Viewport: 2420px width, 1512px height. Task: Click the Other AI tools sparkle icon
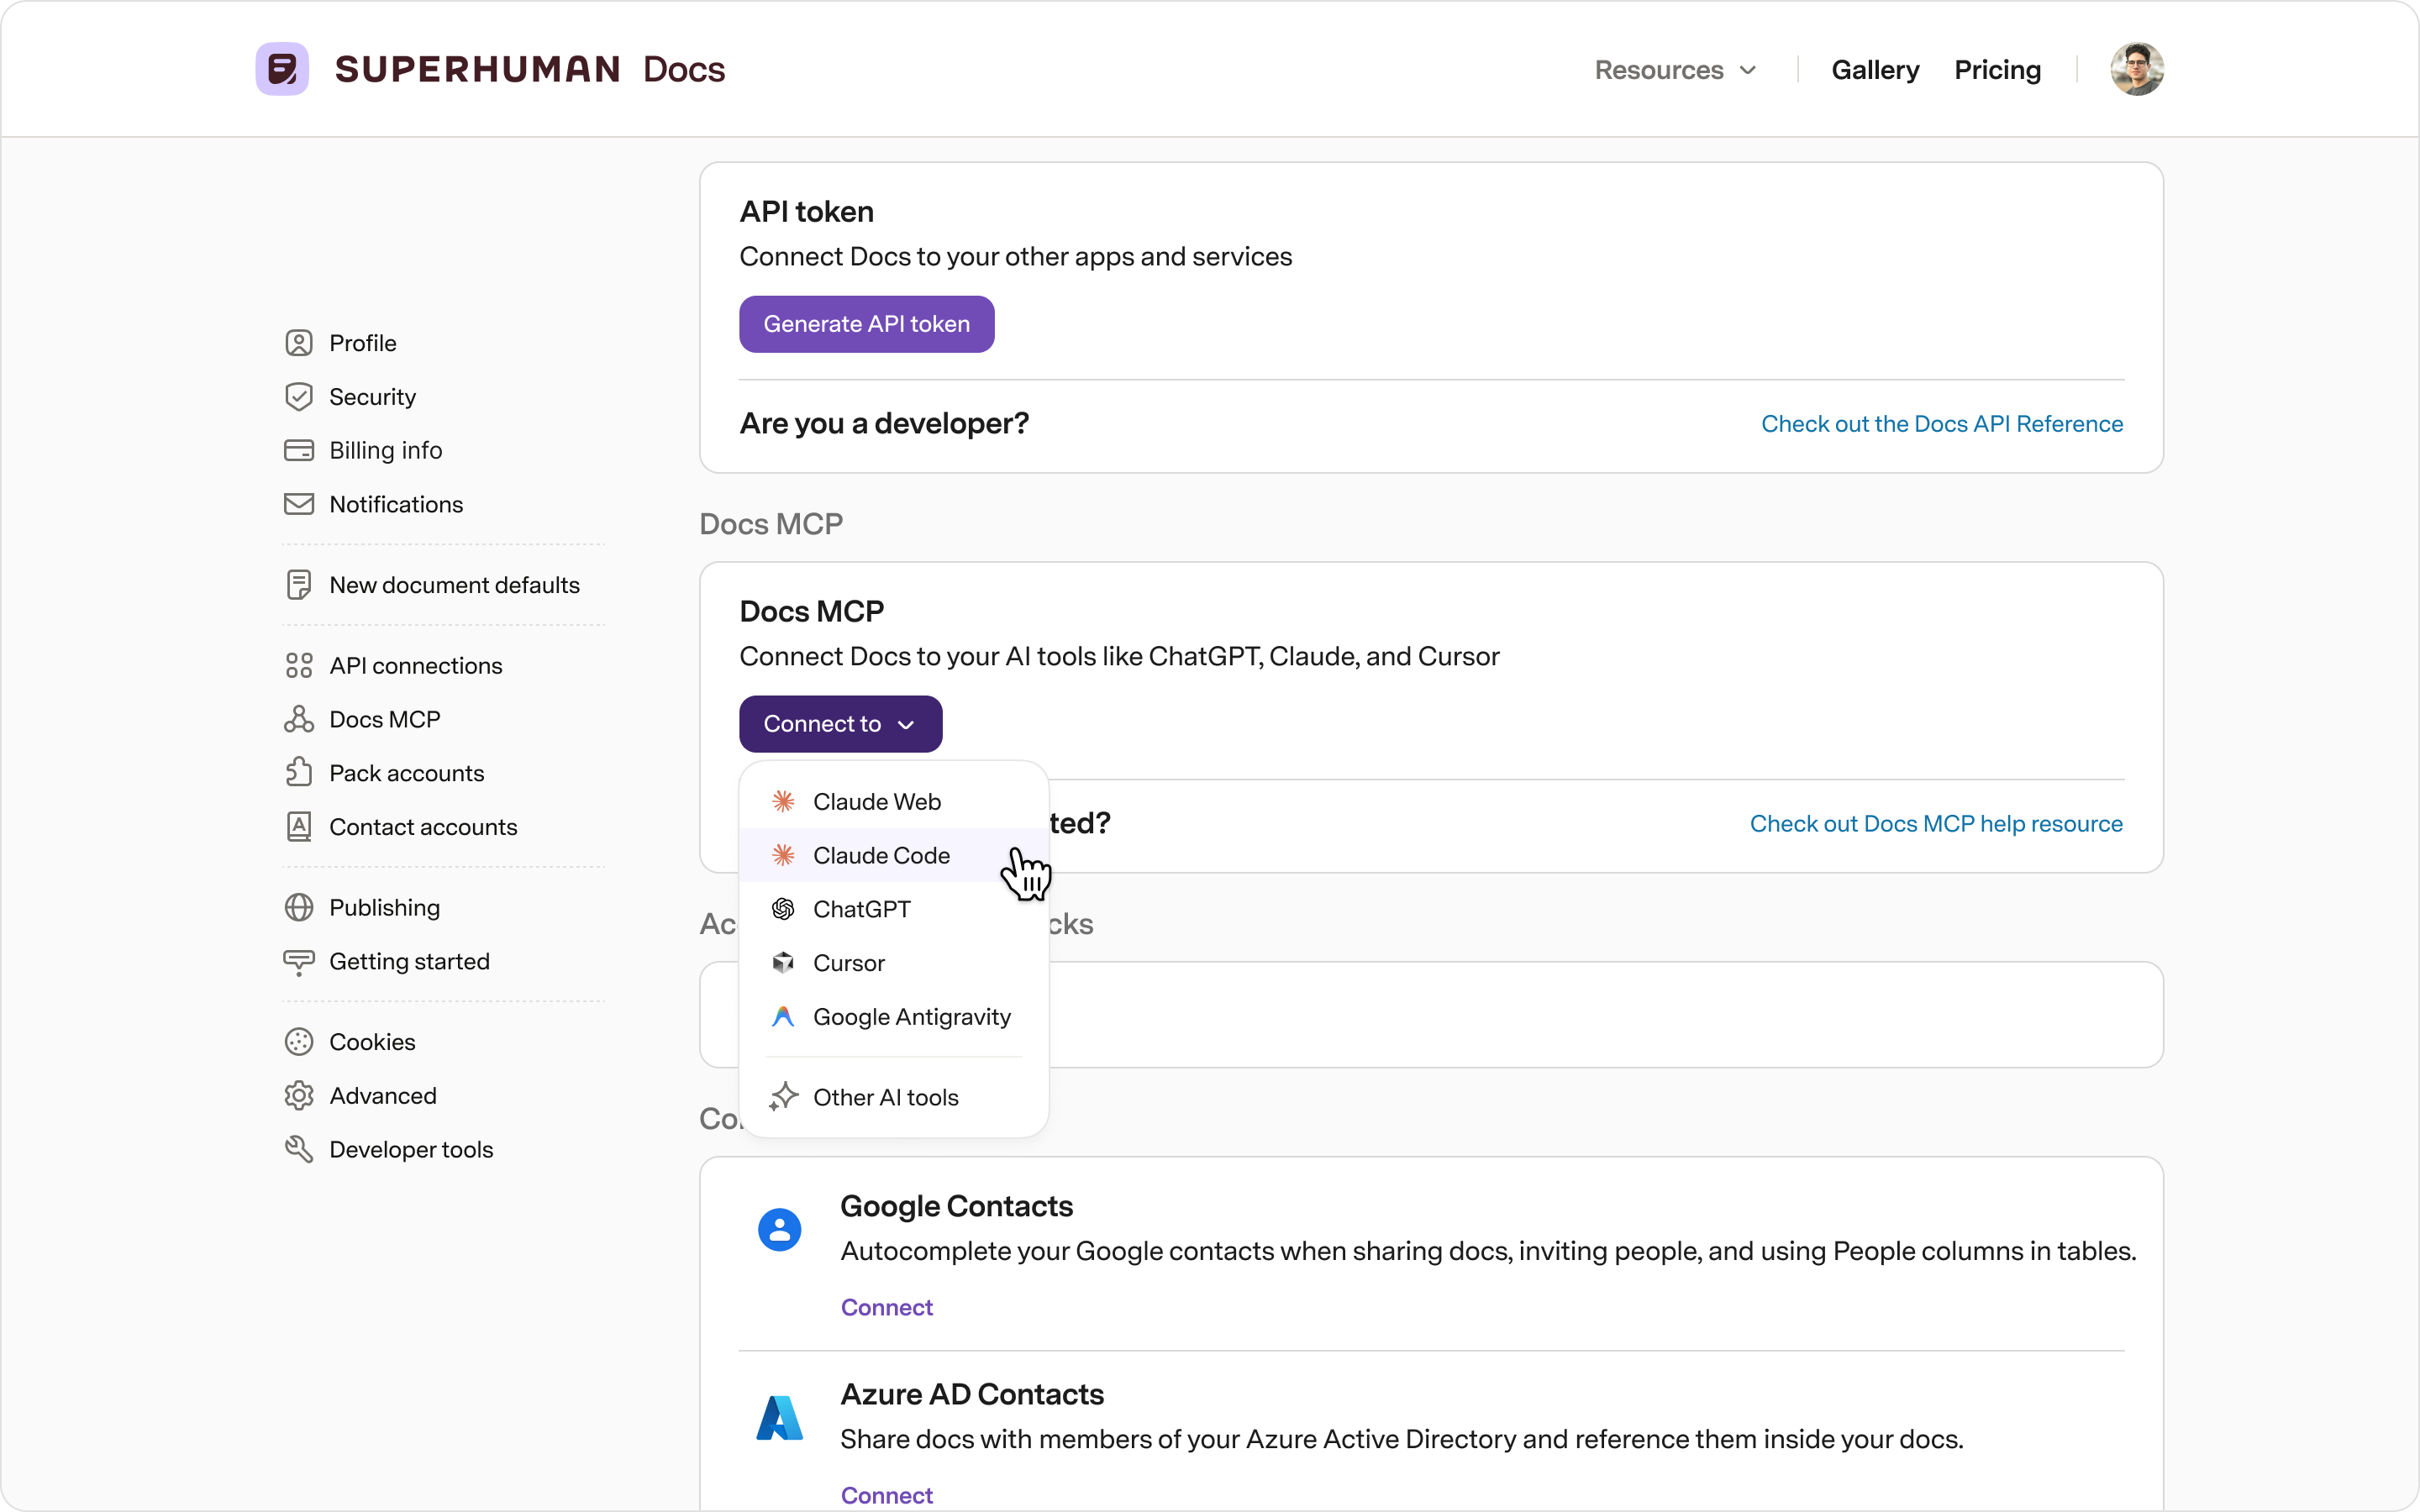click(783, 1097)
